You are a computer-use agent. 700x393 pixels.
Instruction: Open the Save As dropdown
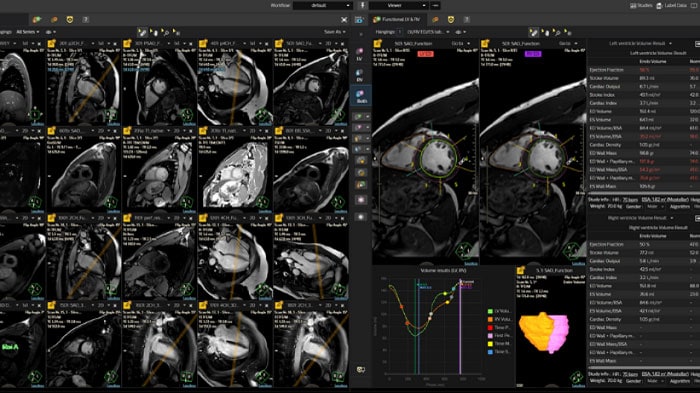coord(335,32)
